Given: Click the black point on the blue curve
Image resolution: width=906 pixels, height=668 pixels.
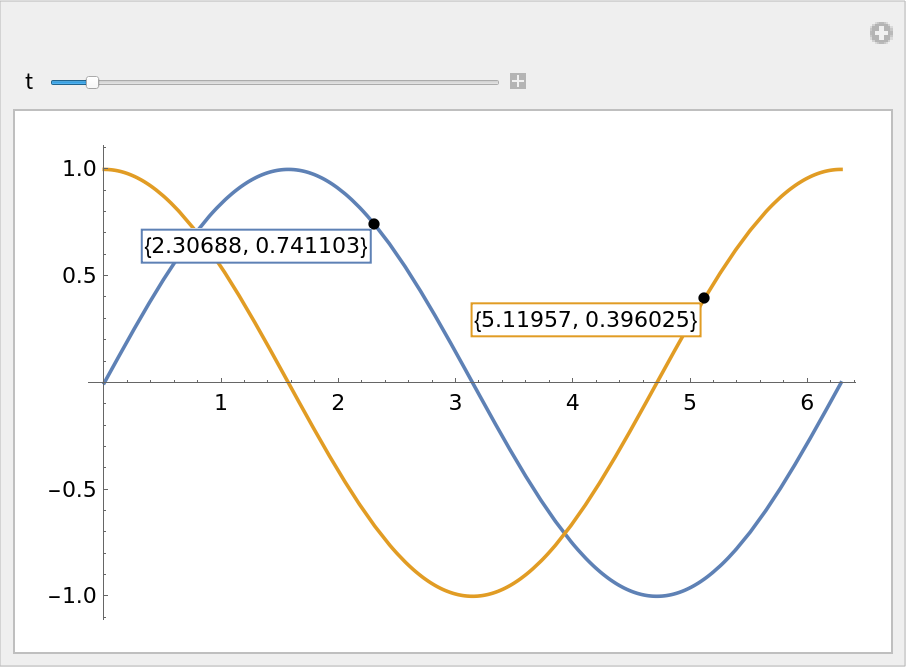Looking at the screenshot, I should (x=373, y=224).
